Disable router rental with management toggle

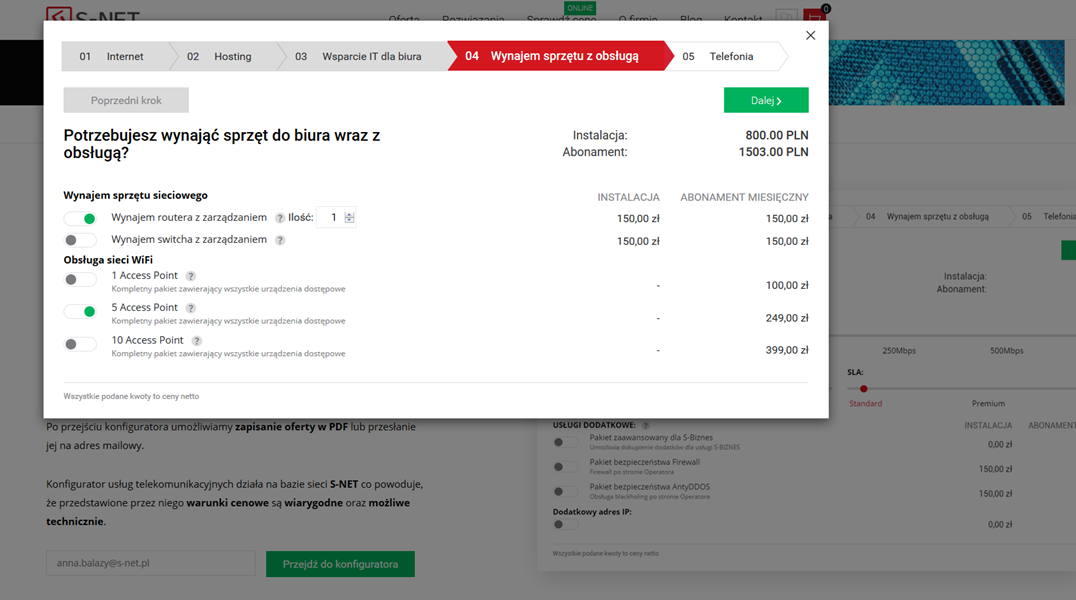click(80, 218)
